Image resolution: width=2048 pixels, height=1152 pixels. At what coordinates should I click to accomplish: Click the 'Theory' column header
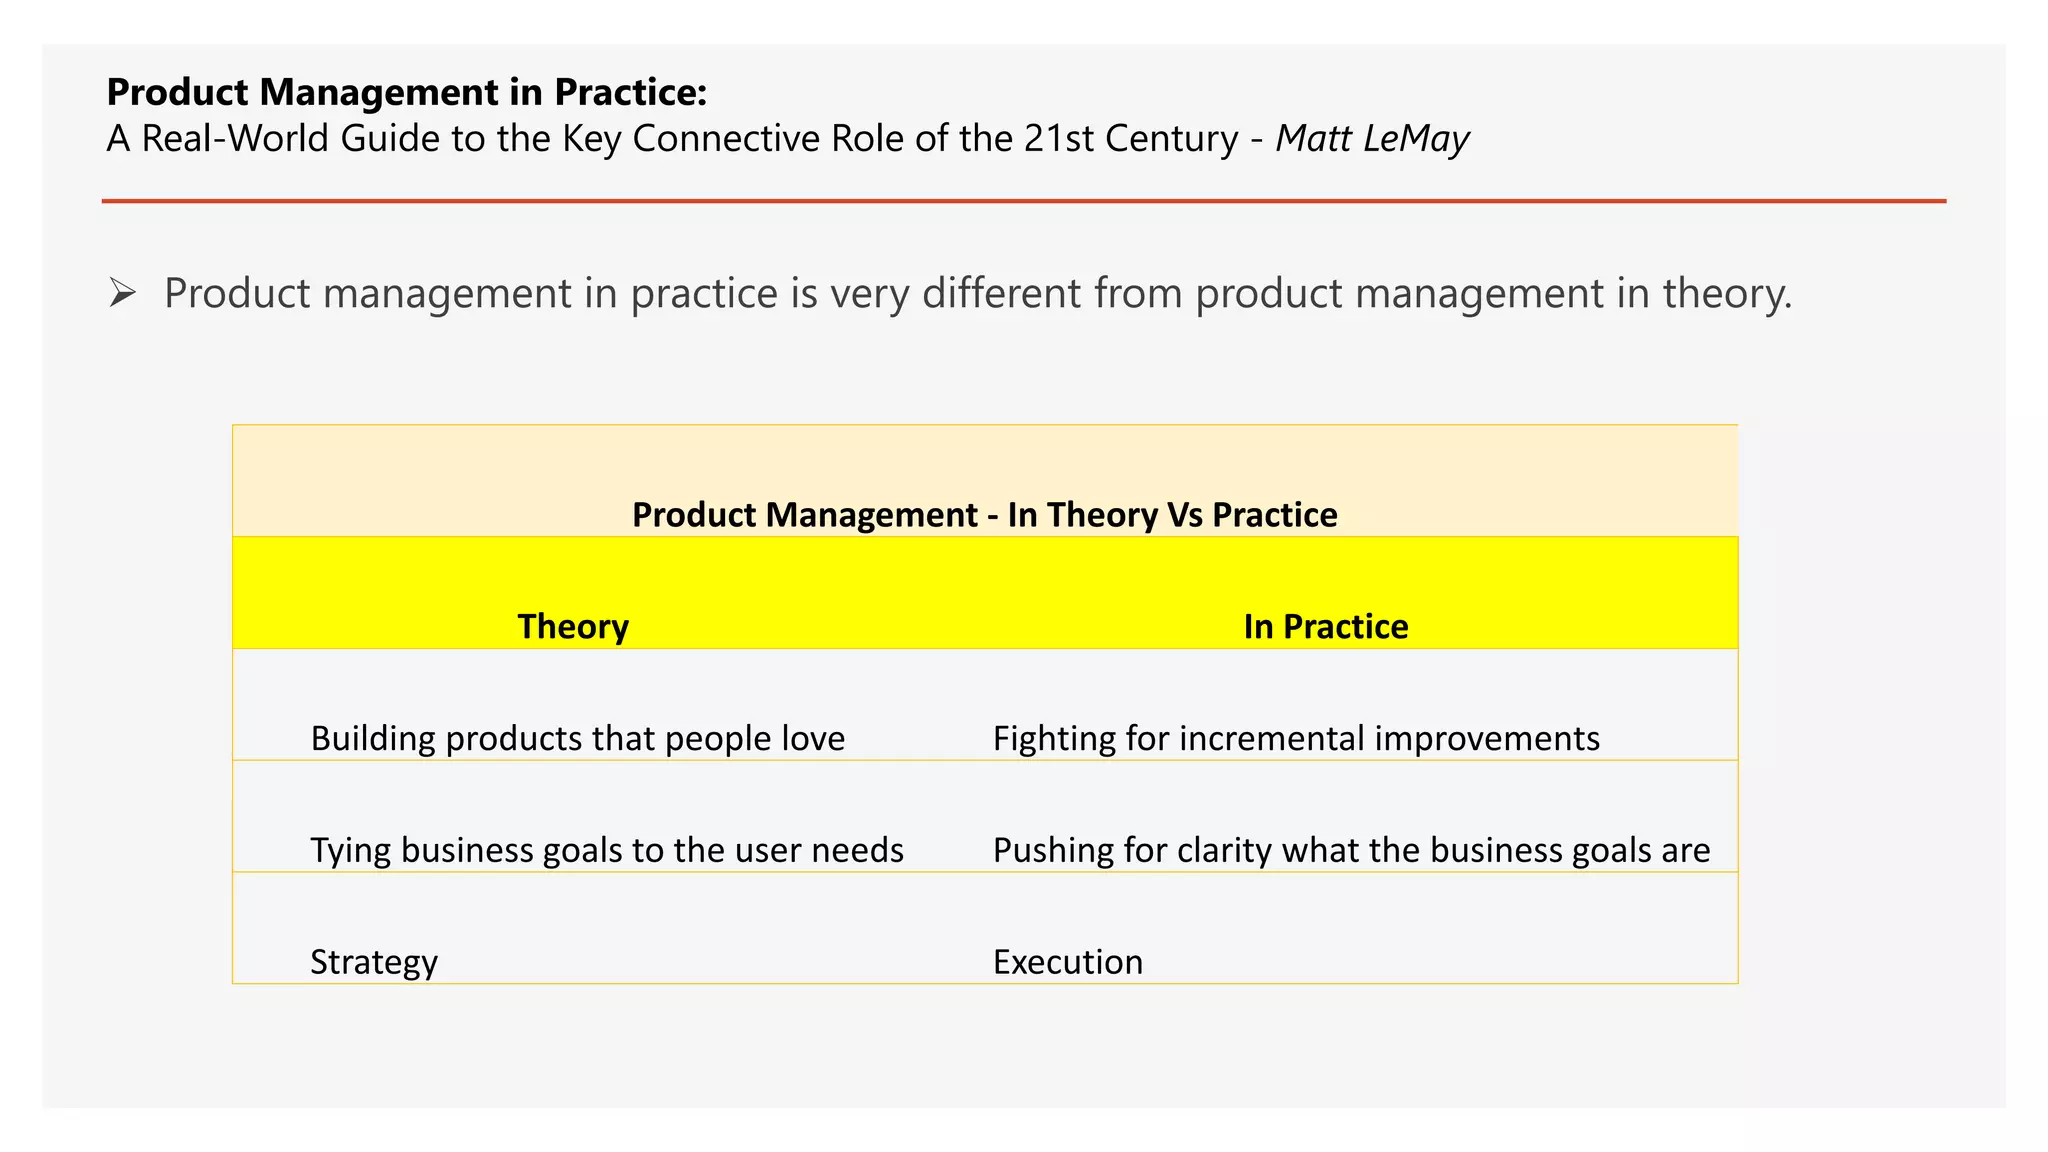[x=573, y=626]
